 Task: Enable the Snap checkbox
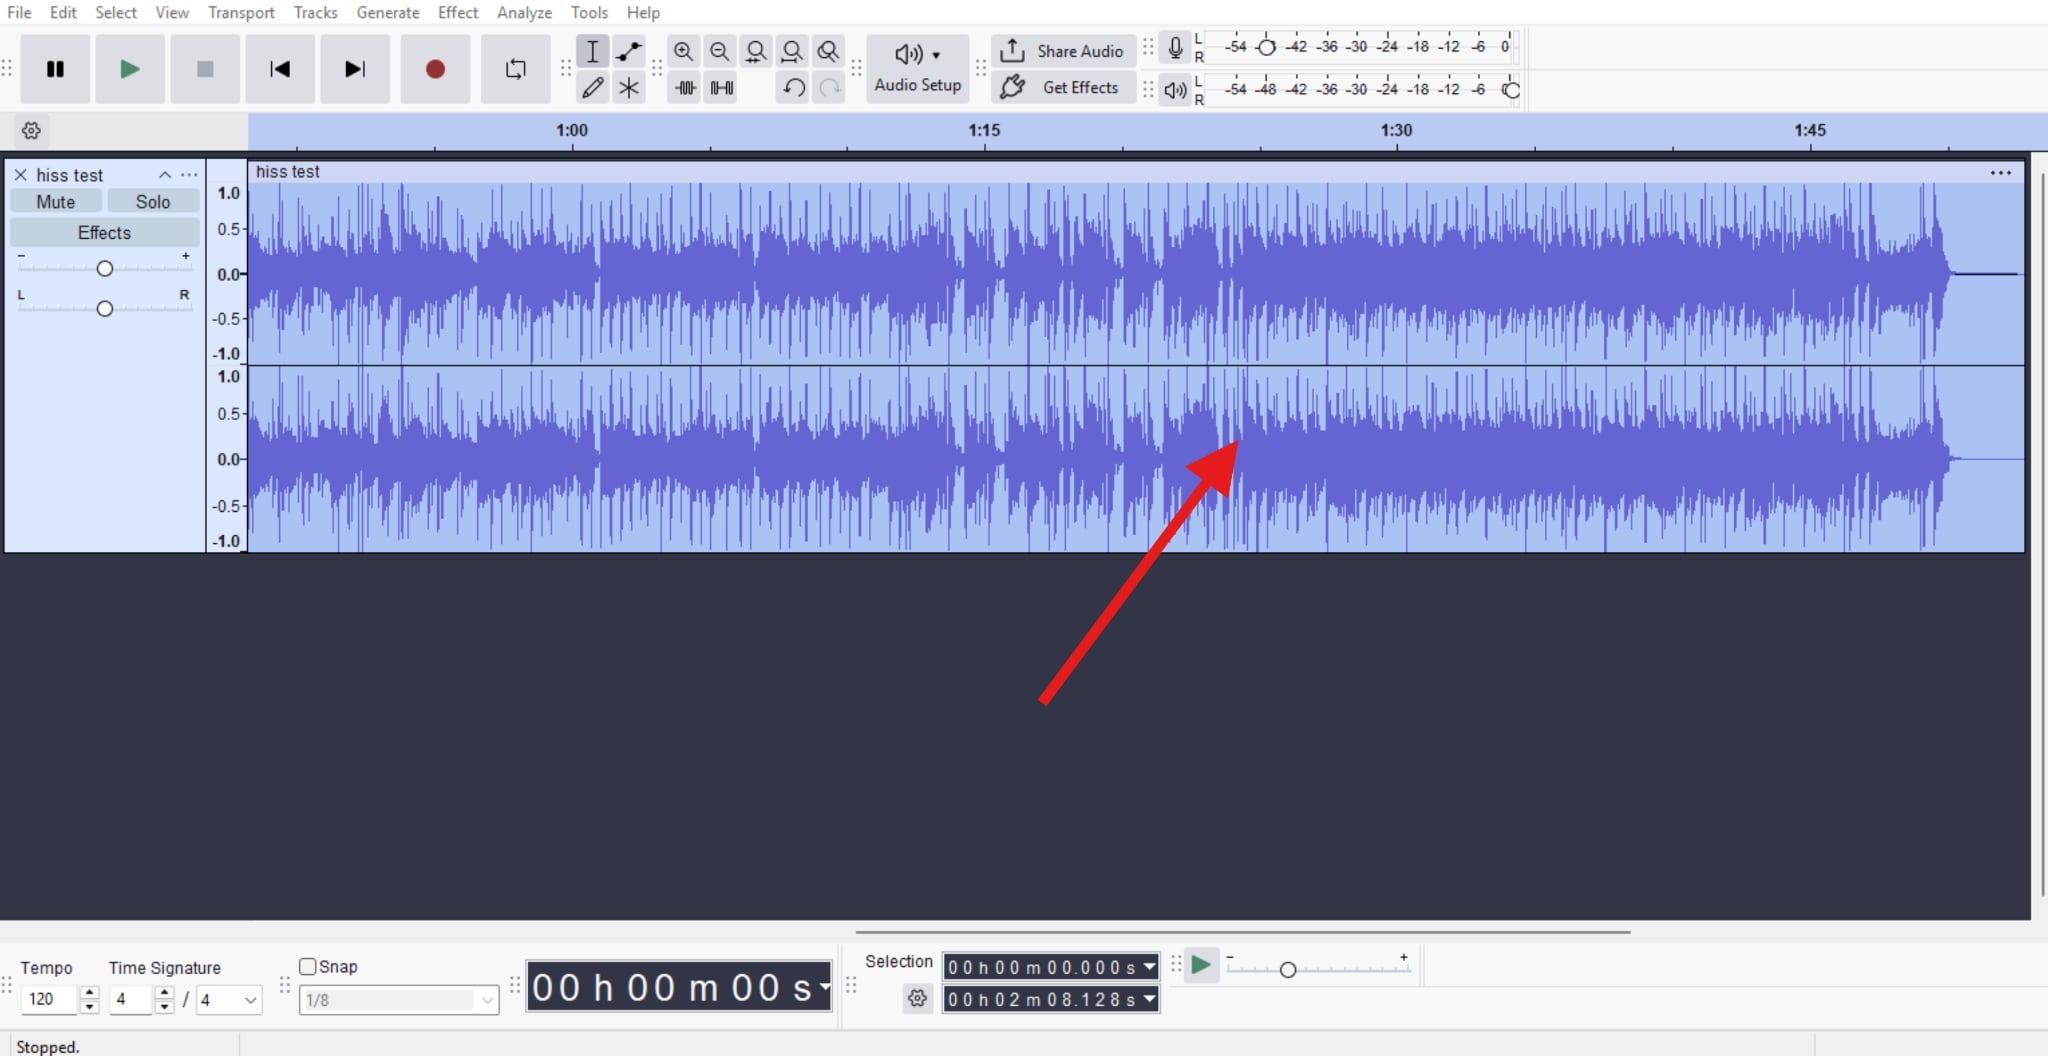click(309, 966)
